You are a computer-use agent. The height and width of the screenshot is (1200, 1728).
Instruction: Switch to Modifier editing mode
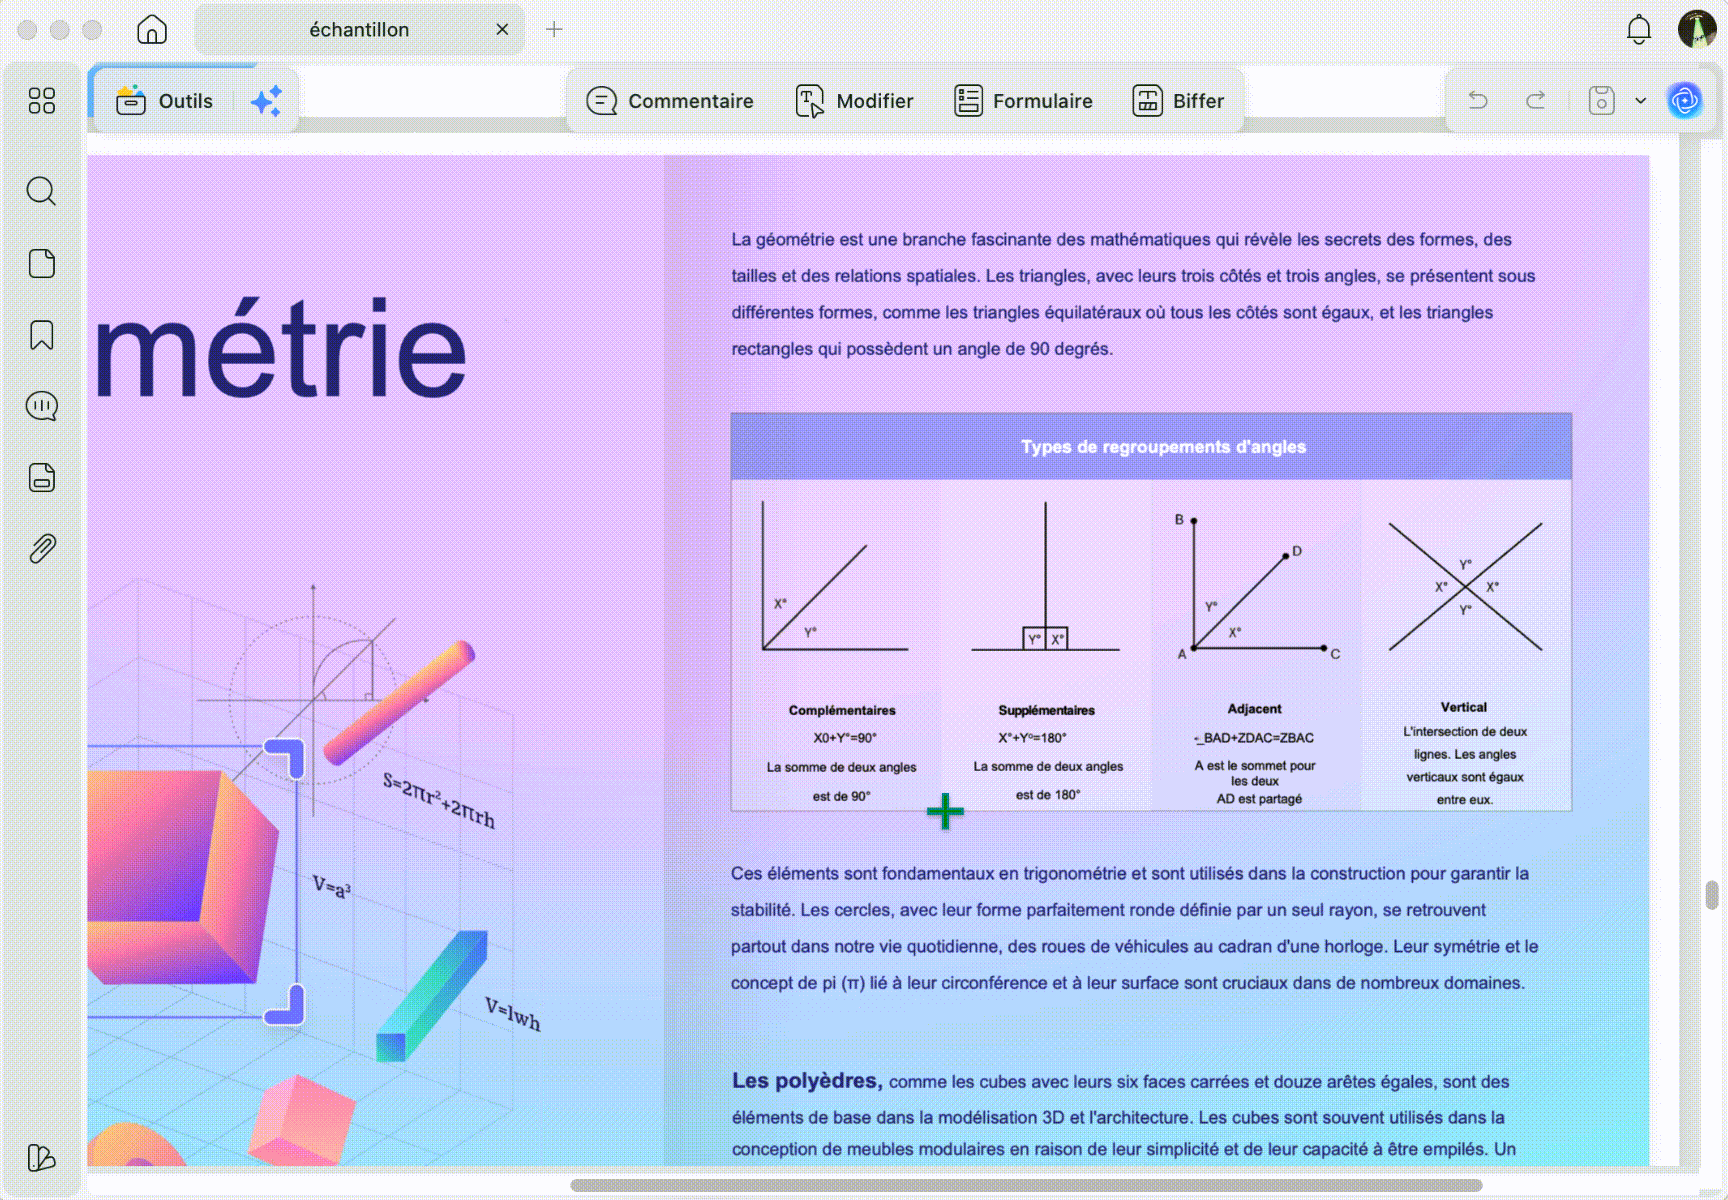click(x=855, y=101)
